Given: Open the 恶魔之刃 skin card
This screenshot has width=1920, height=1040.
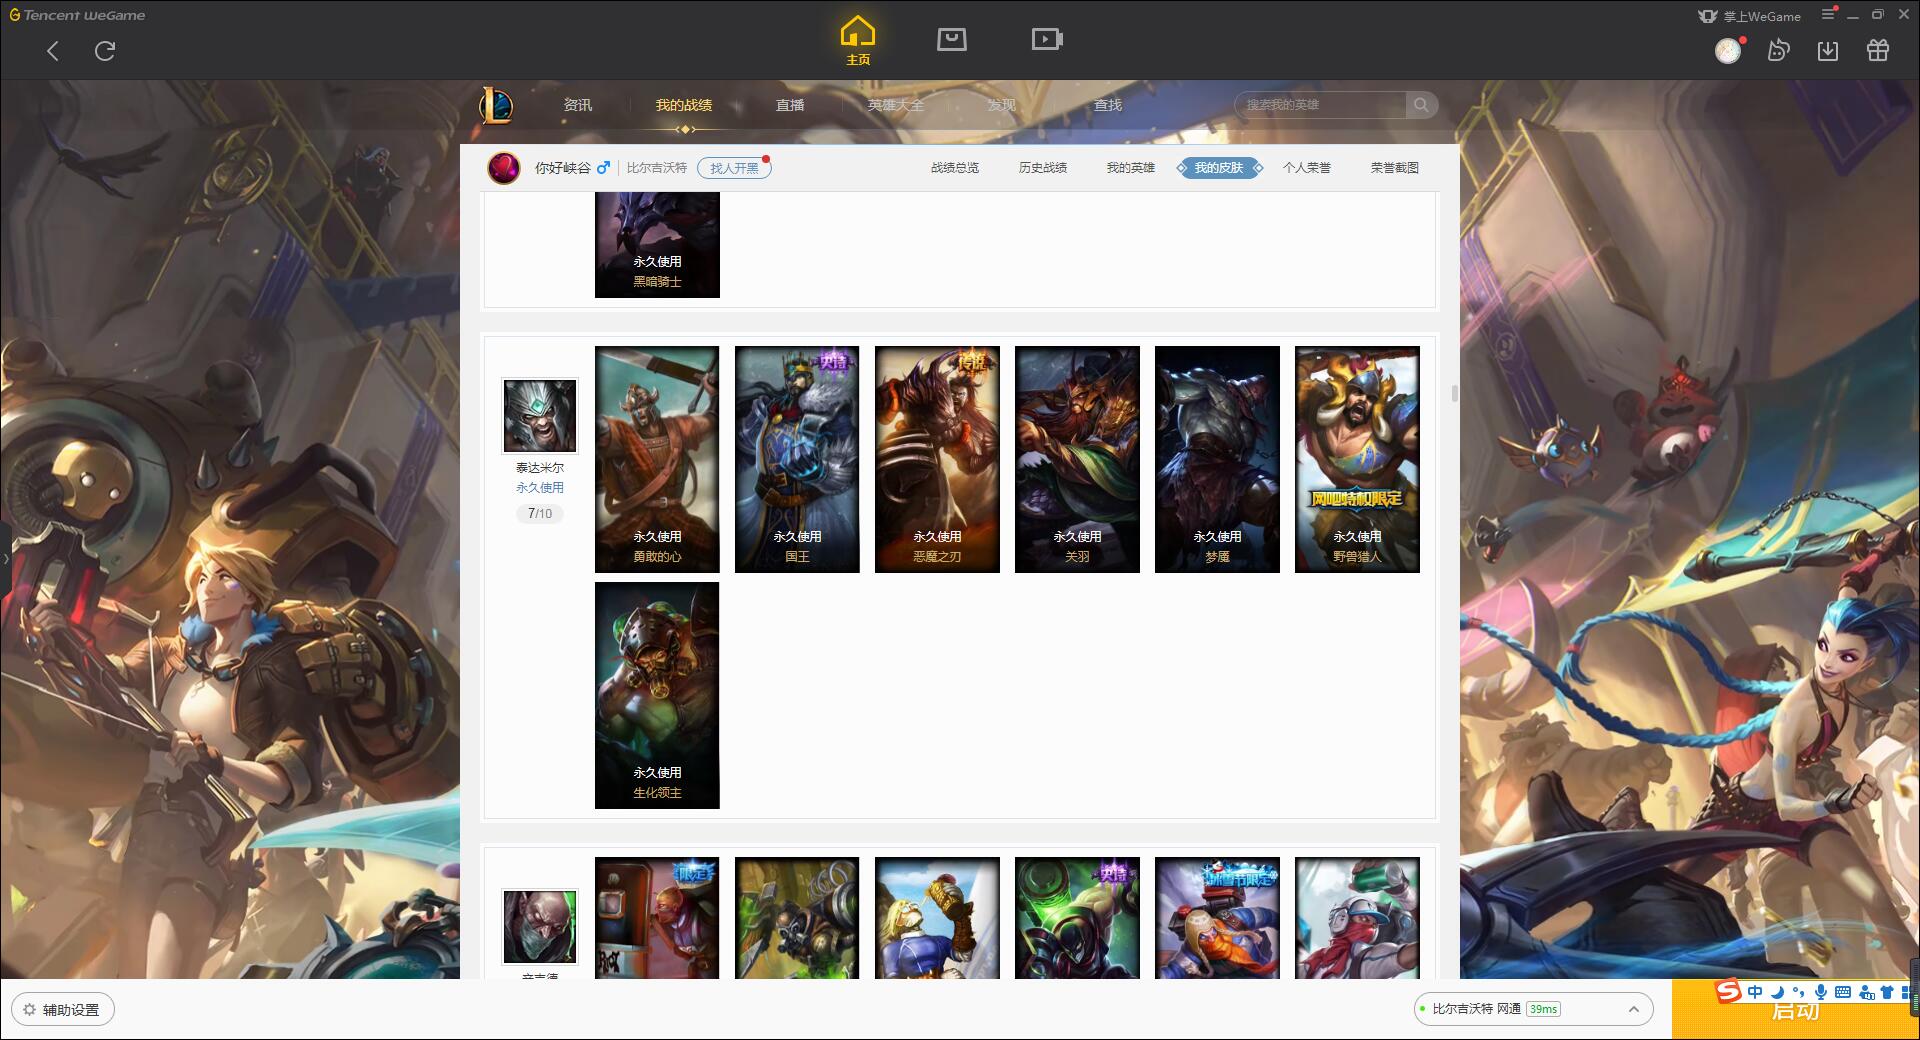Looking at the screenshot, I should pyautogui.click(x=937, y=459).
